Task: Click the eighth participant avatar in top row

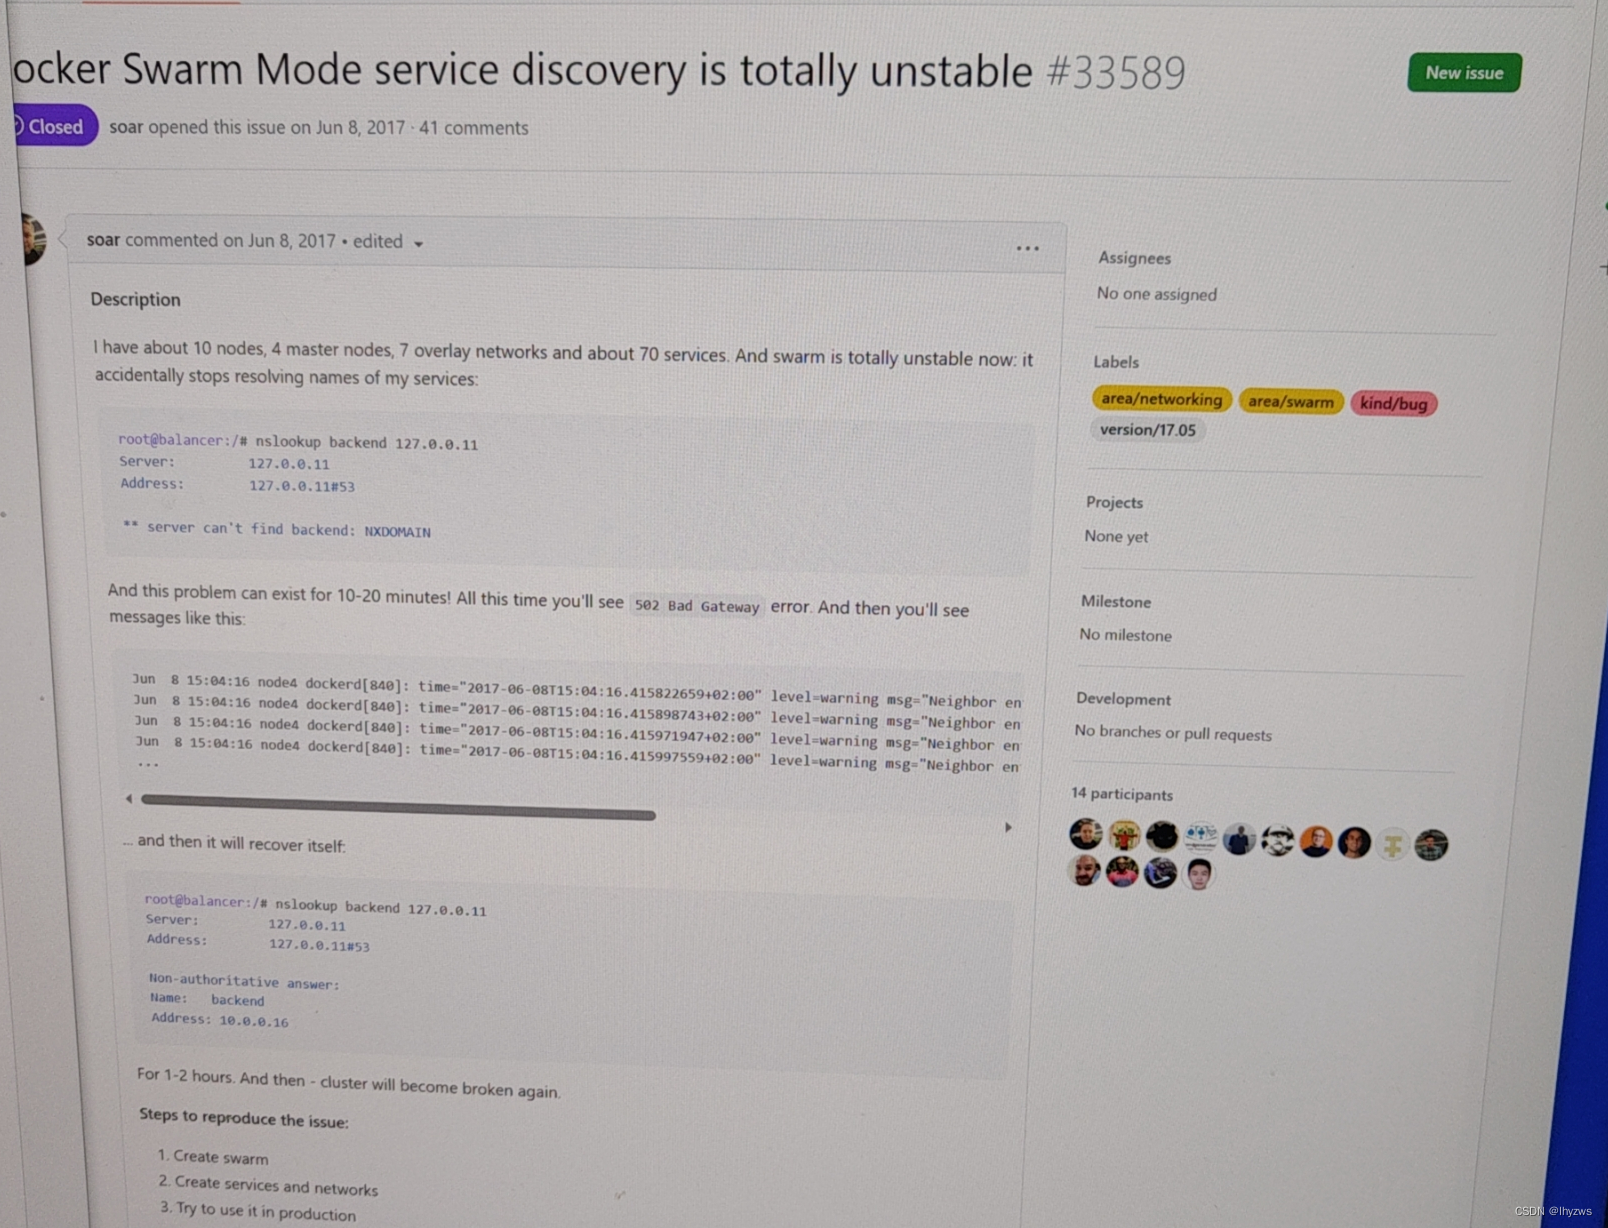Action: tap(1354, 843)
